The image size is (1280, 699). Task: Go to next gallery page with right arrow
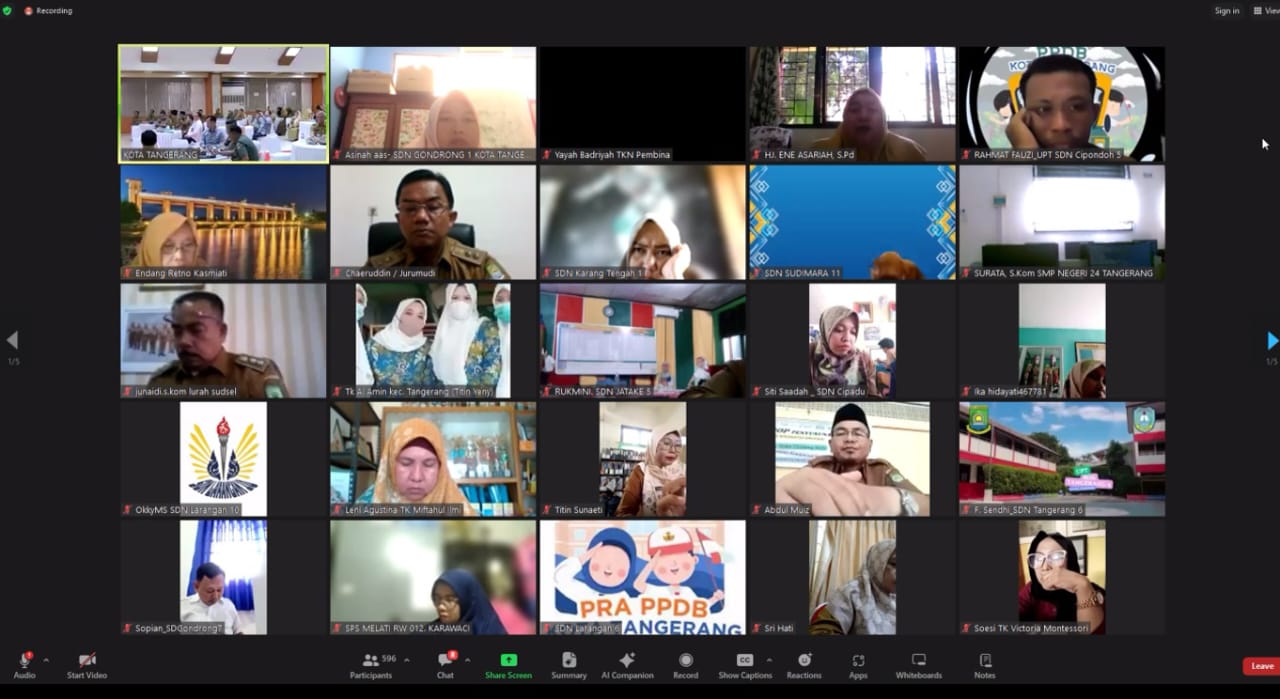(1272, 341)
